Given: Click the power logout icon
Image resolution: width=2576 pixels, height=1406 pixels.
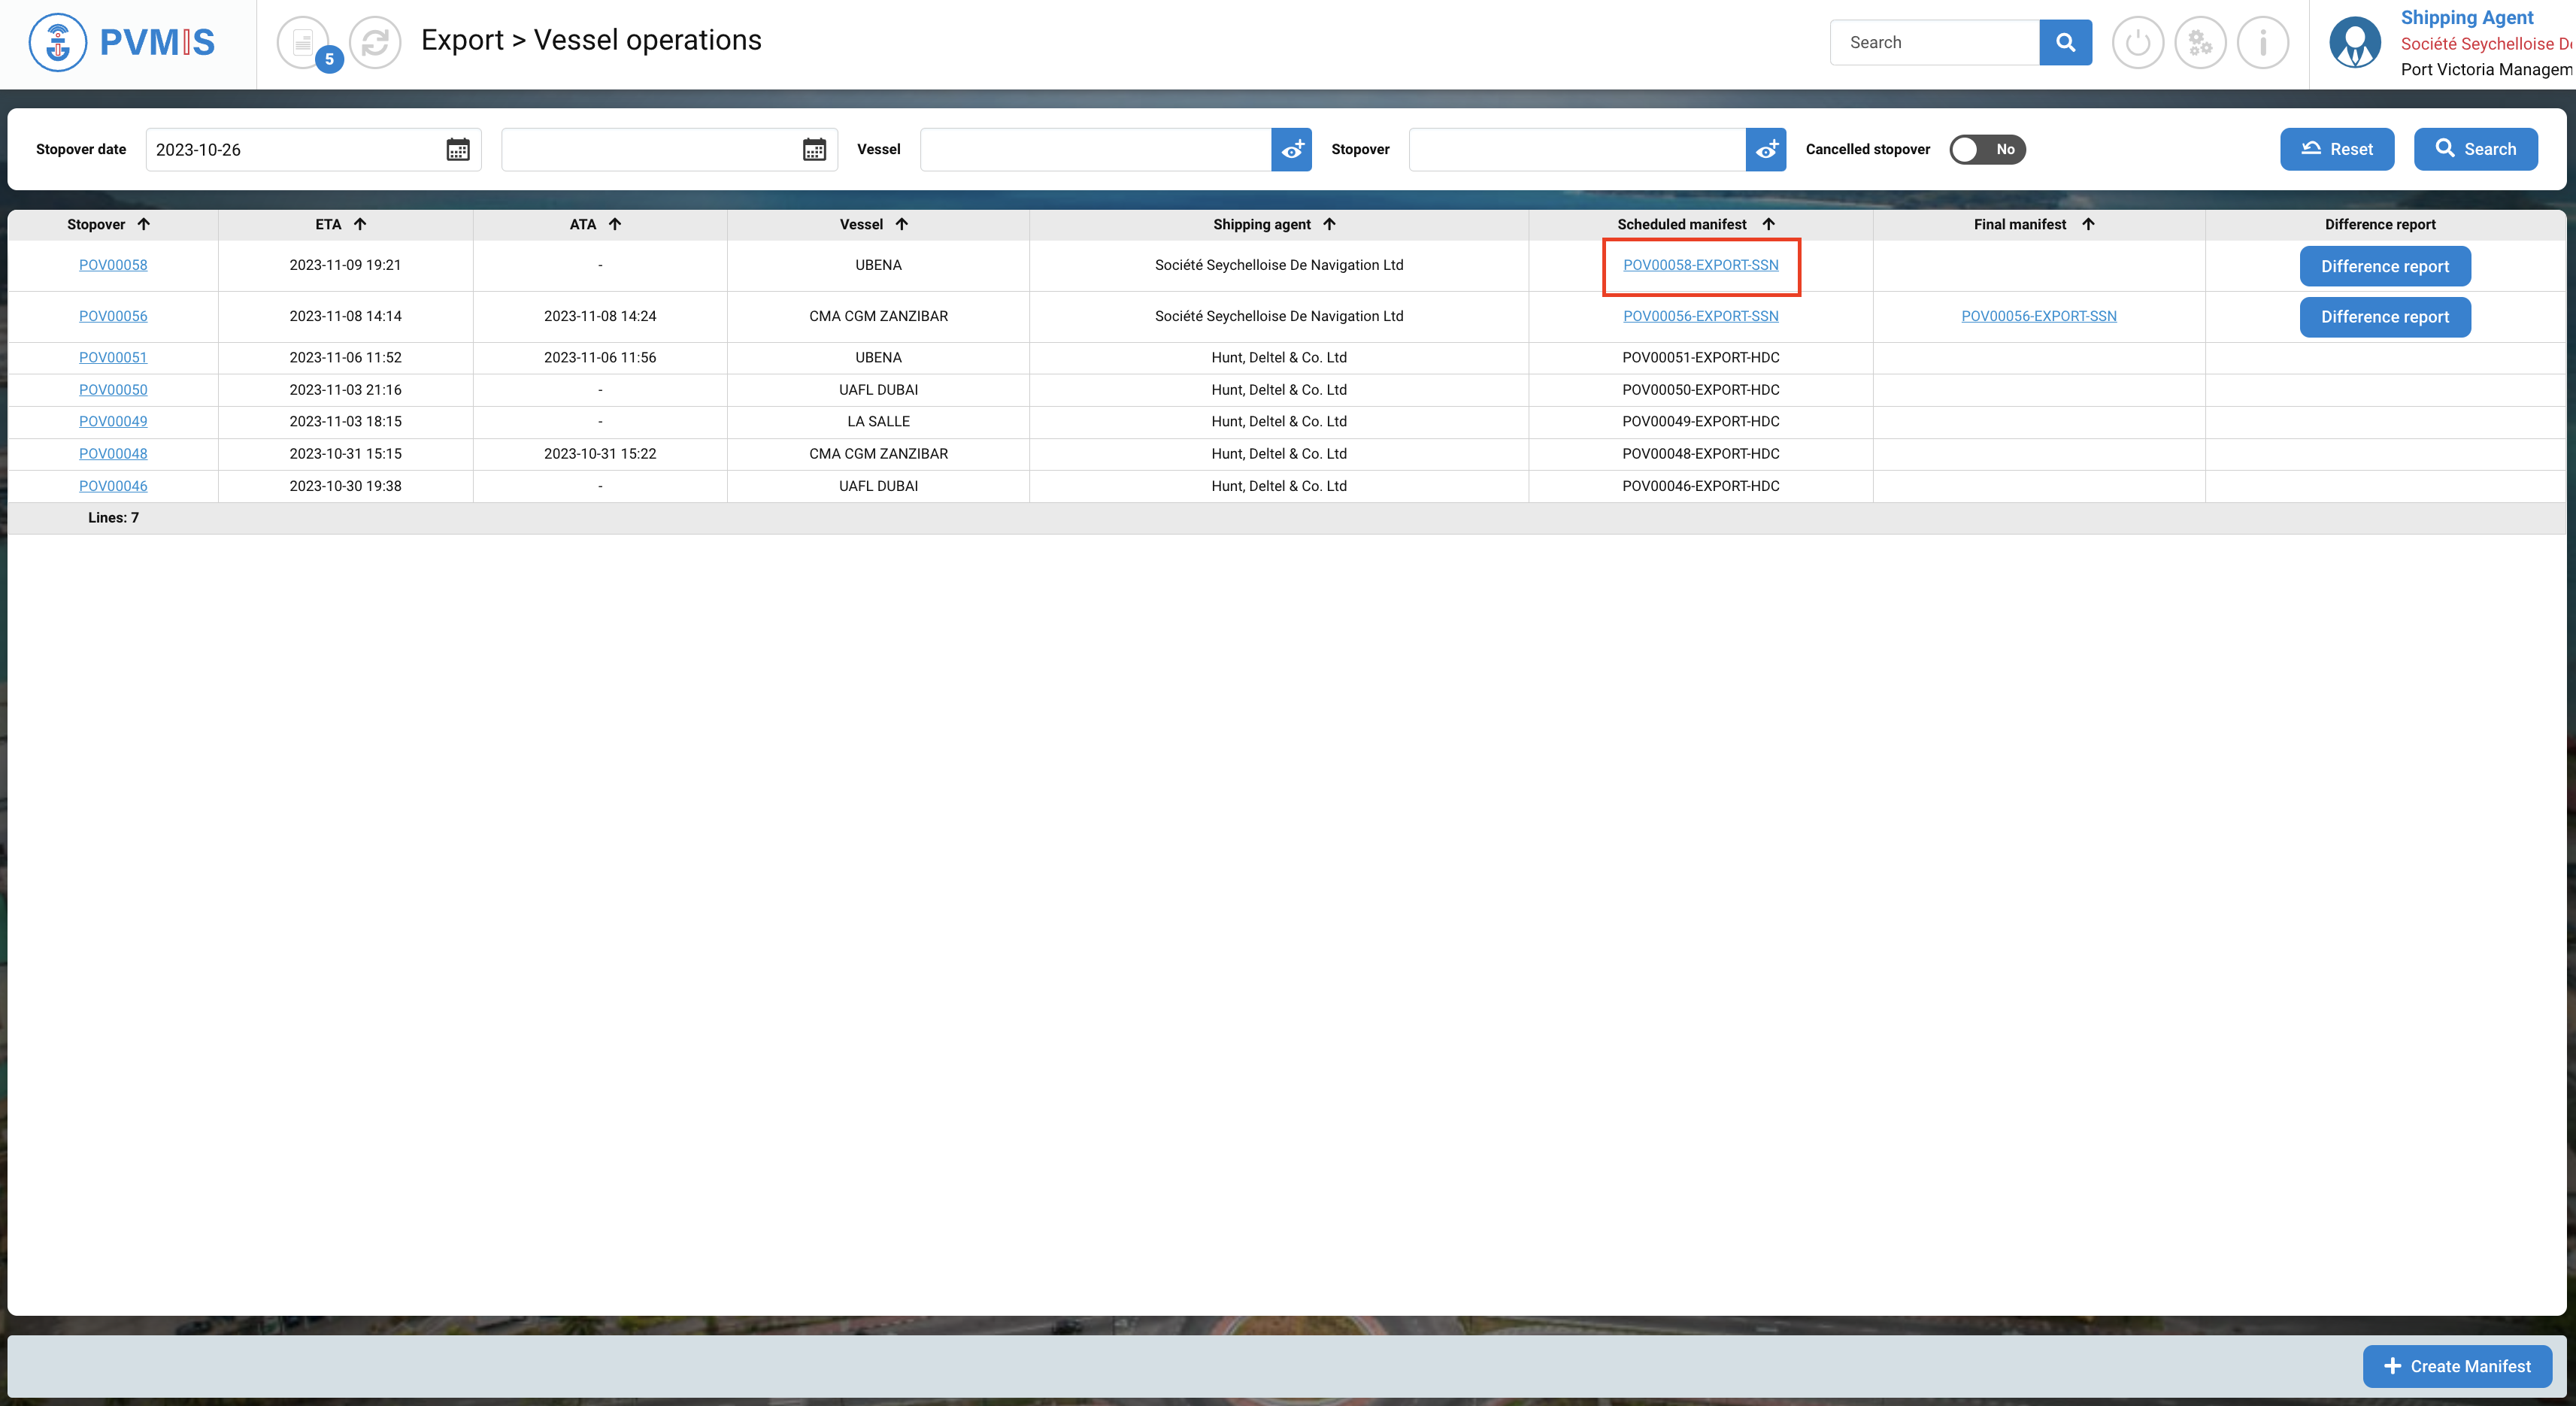Looking at the screenshot, I should 2137,42.
